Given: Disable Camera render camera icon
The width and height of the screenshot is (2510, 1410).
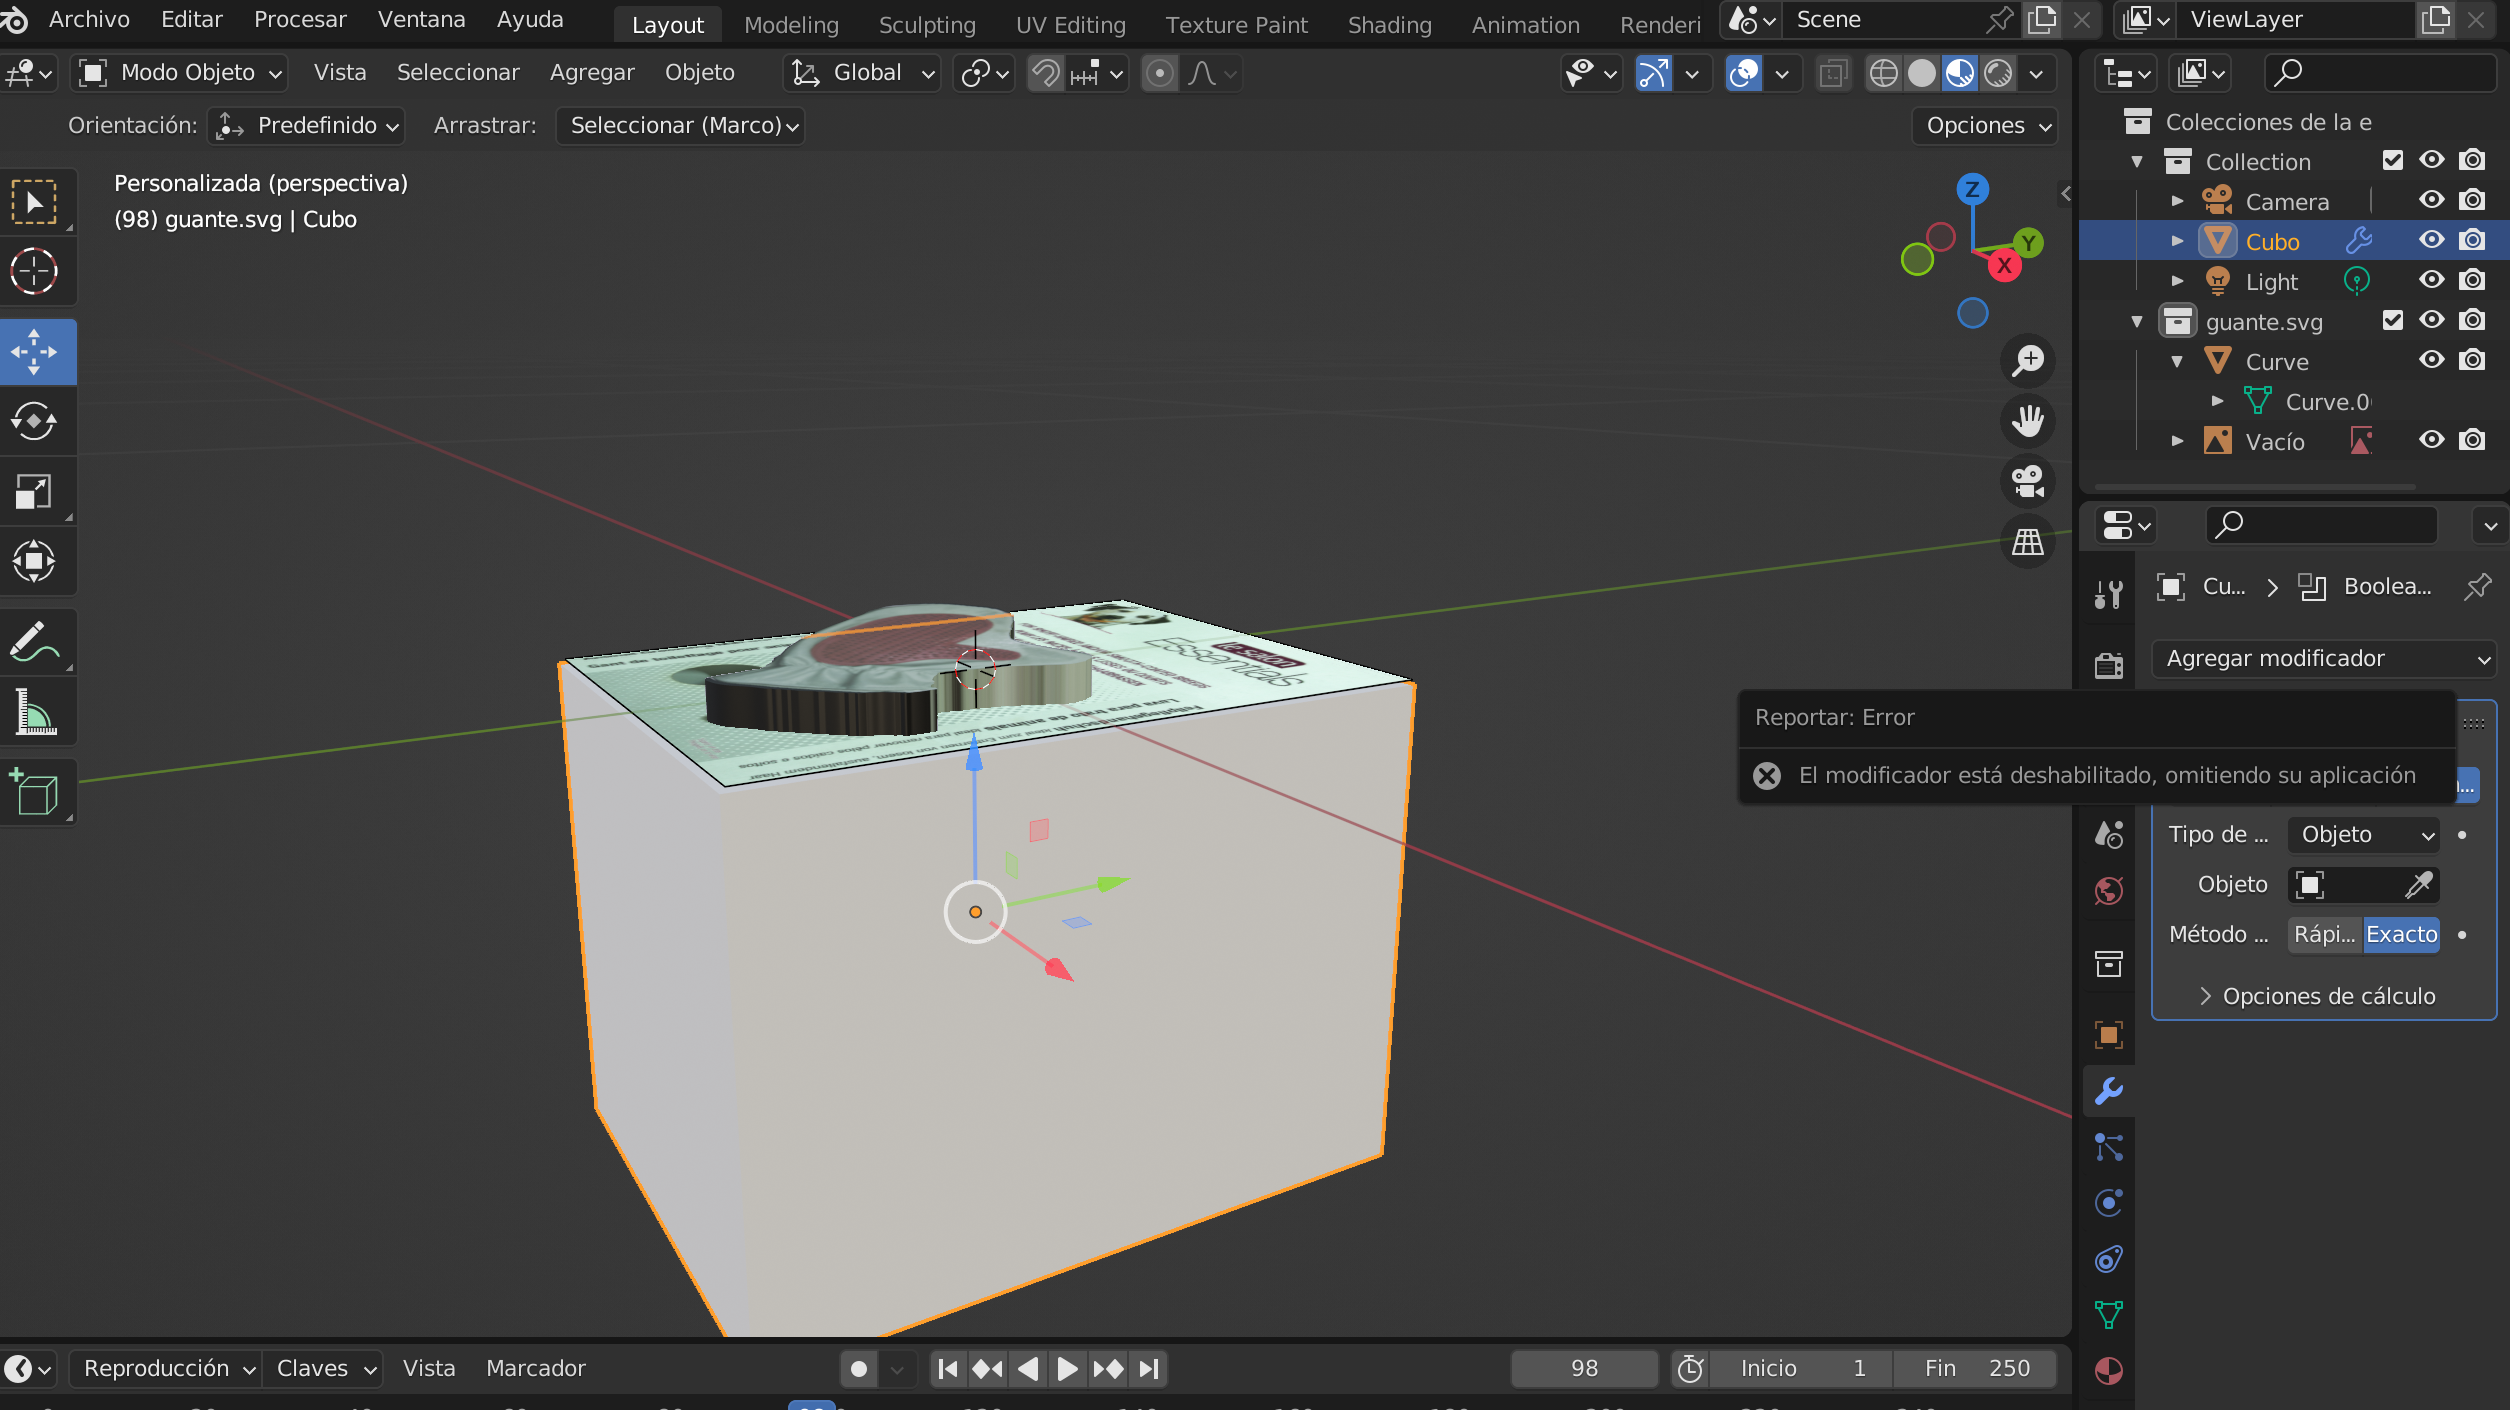Looking at the screenshot, I should point(2472,200).
